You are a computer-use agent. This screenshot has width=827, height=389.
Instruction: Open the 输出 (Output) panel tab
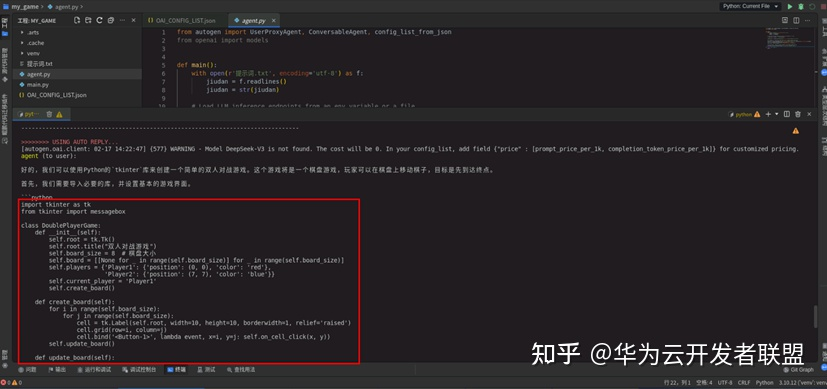(57, 369)
